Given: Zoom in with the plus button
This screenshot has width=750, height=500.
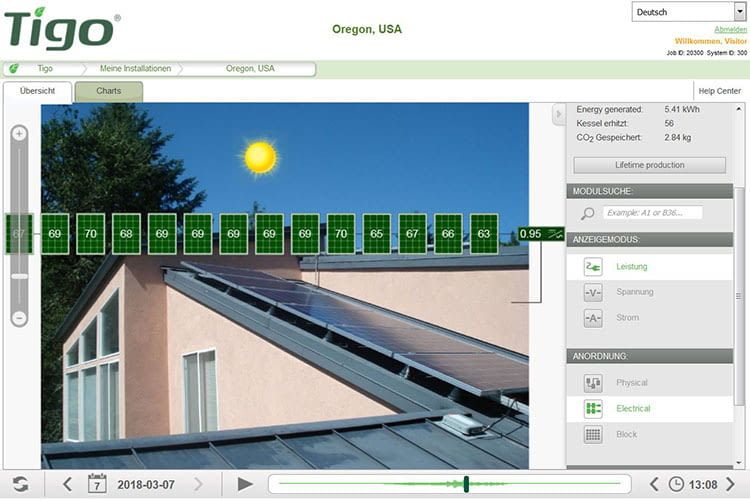Looking at the screenshot, I should (19, 133).
